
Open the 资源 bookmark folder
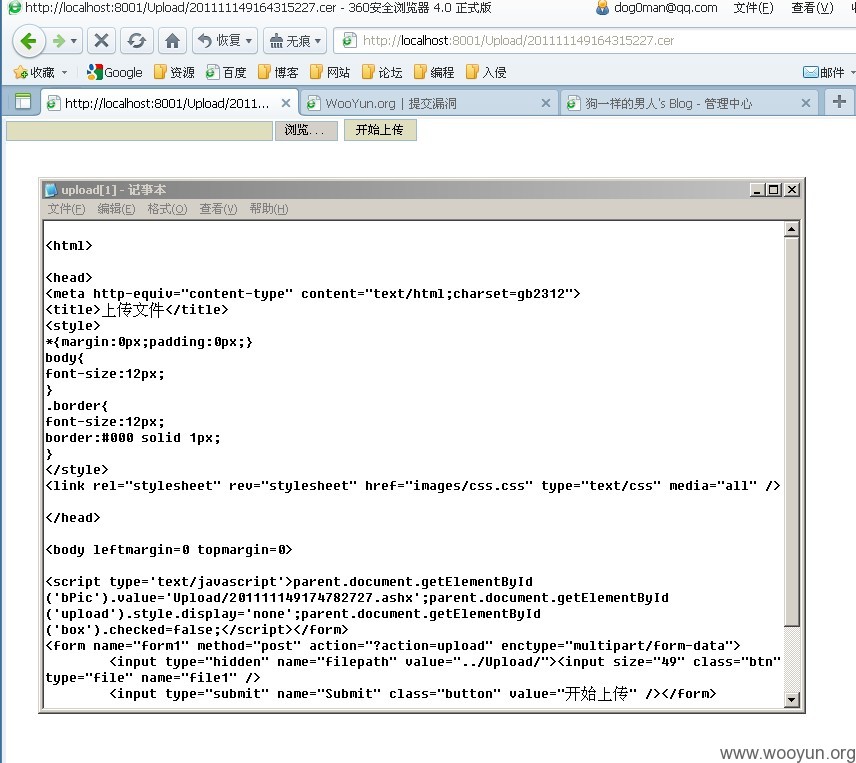174,72
